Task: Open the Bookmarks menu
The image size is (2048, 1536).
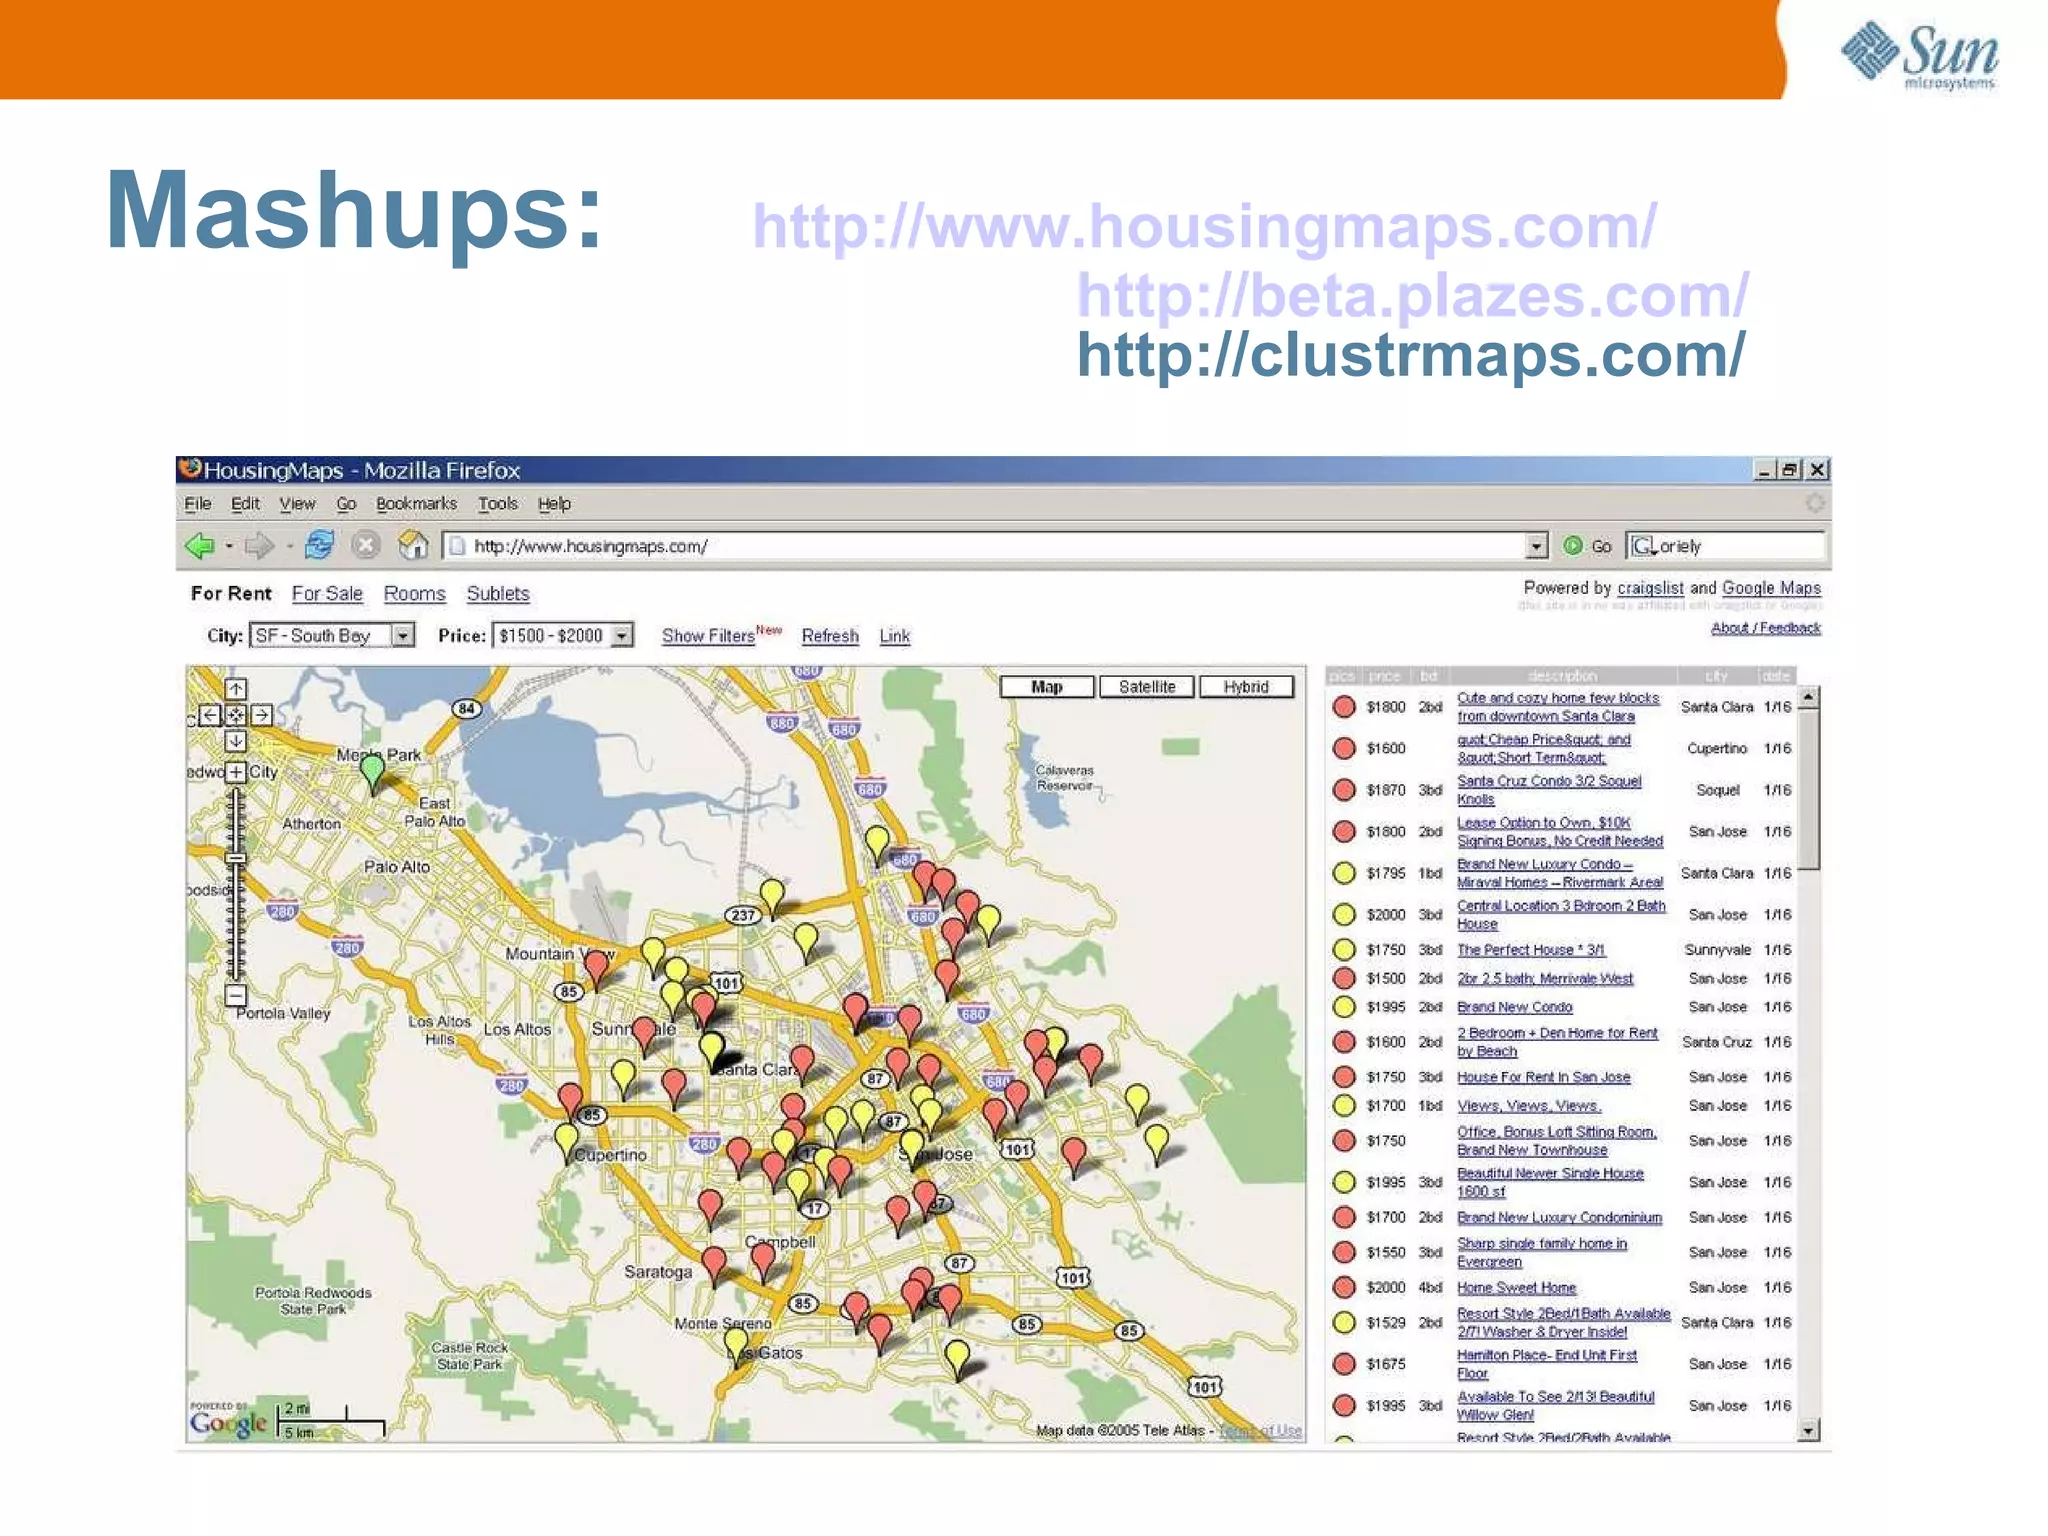Action: (416, 504)
